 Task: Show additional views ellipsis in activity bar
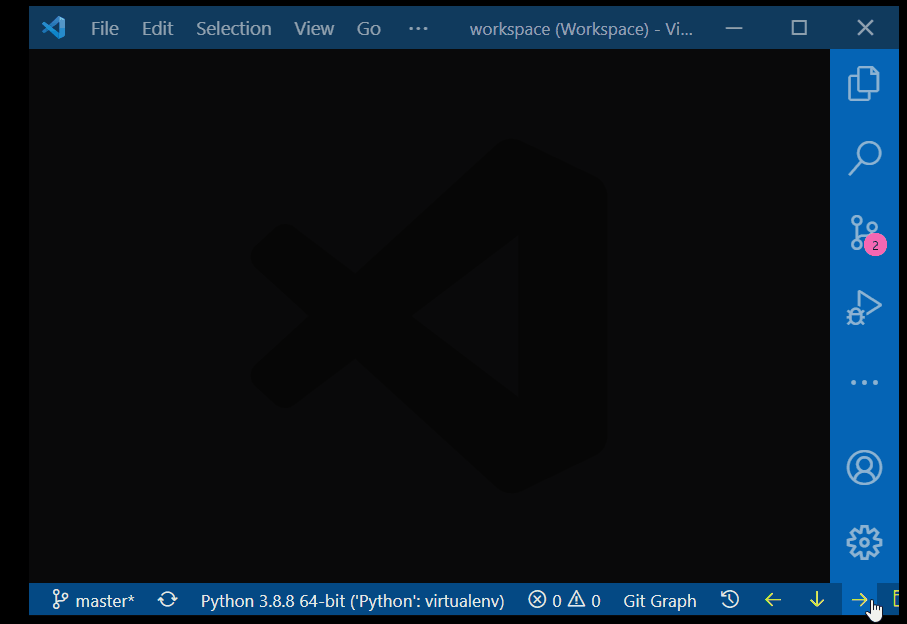(864, 383)
